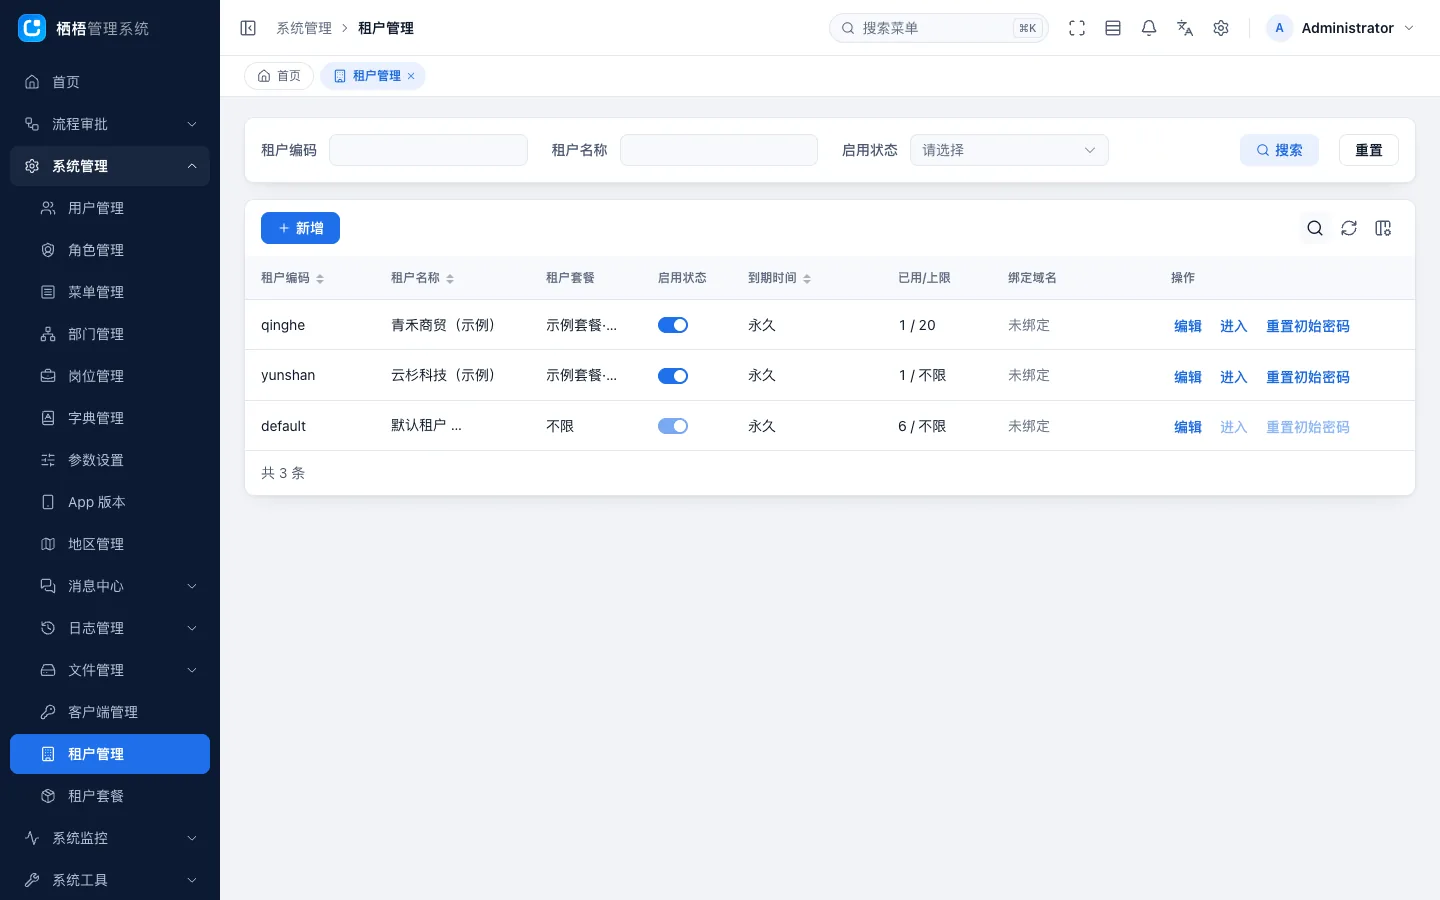Focus the 租户名称 input field
This screenshot has height=900, width=1440.
tap(719, 150)
